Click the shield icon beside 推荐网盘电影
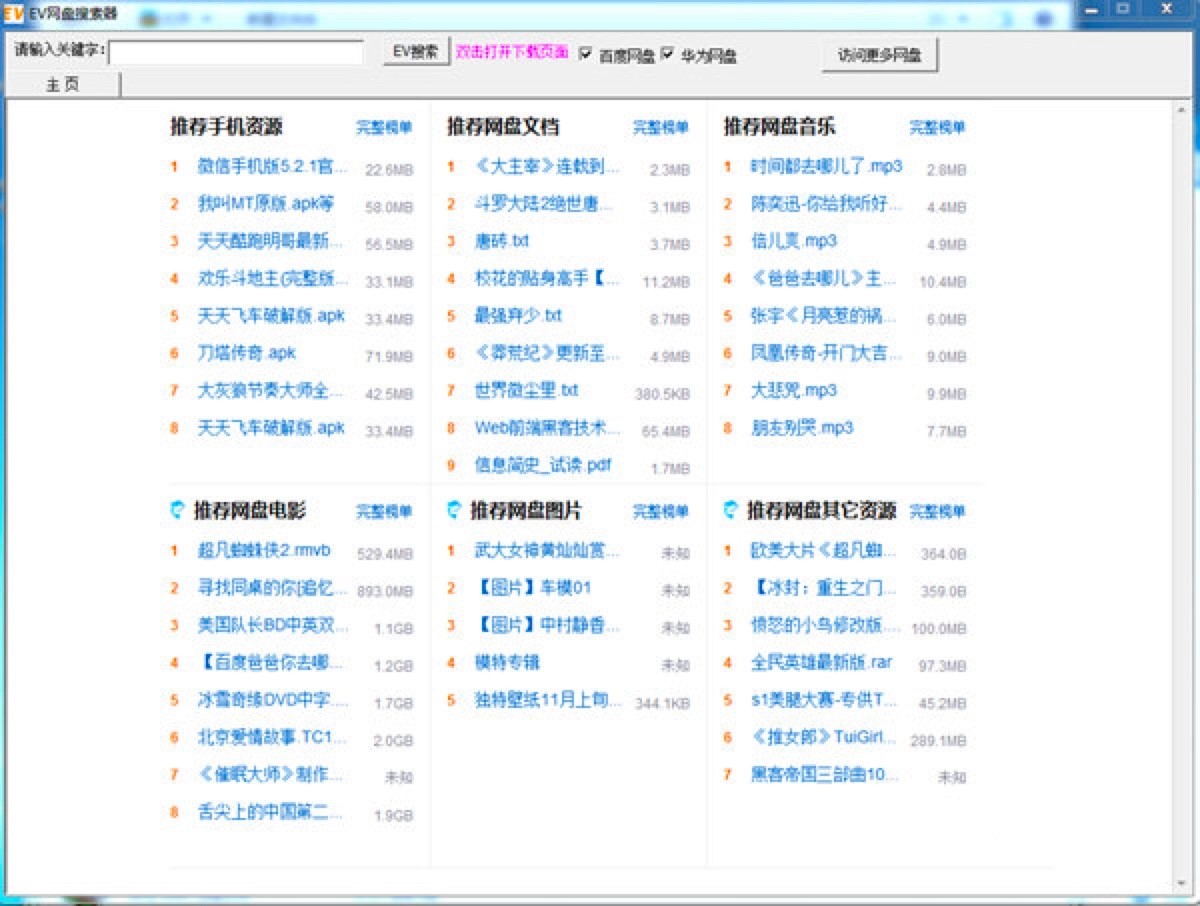The width and height of the screenshot is (1200, 906). 177,511
